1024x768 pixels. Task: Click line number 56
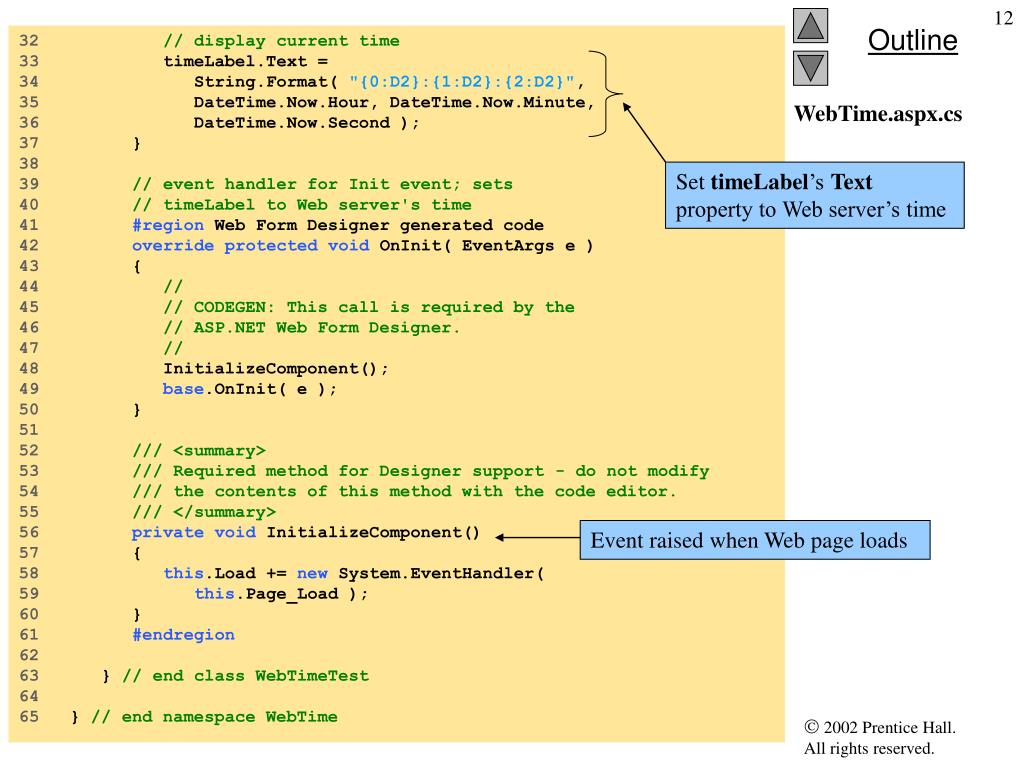point(29,532)
